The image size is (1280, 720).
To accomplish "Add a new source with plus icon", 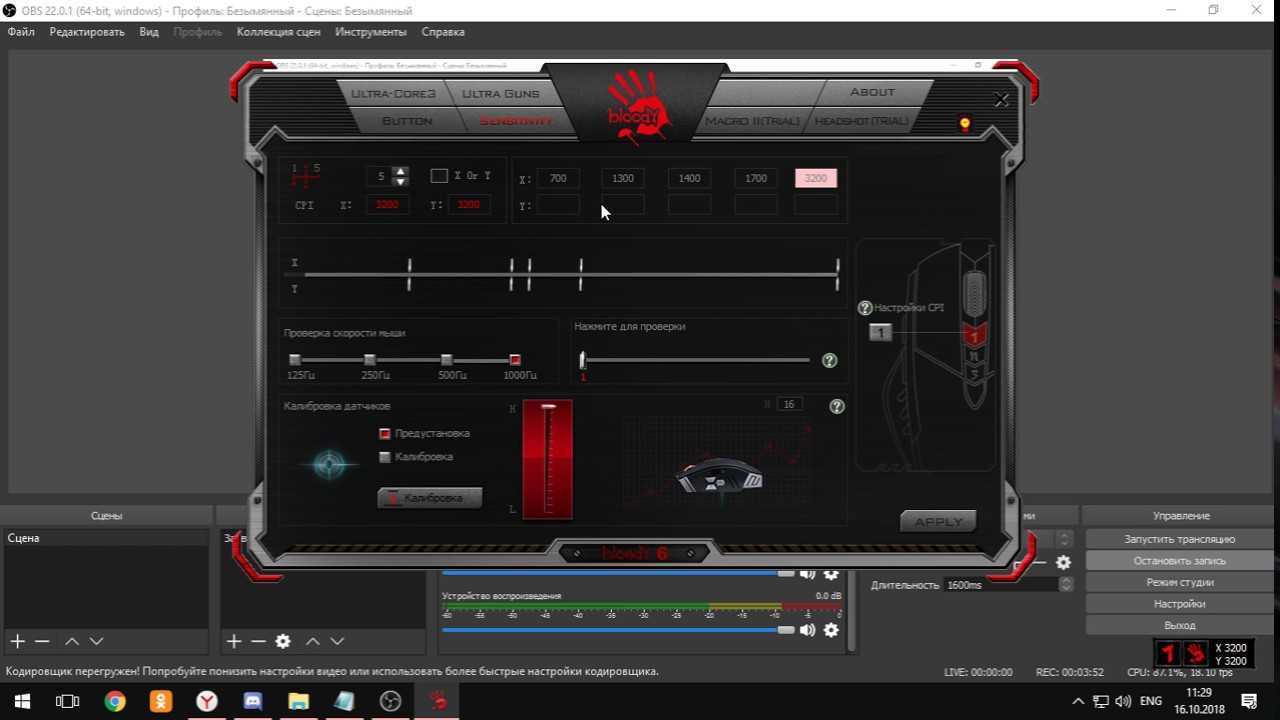I will (x=234, y=641).
